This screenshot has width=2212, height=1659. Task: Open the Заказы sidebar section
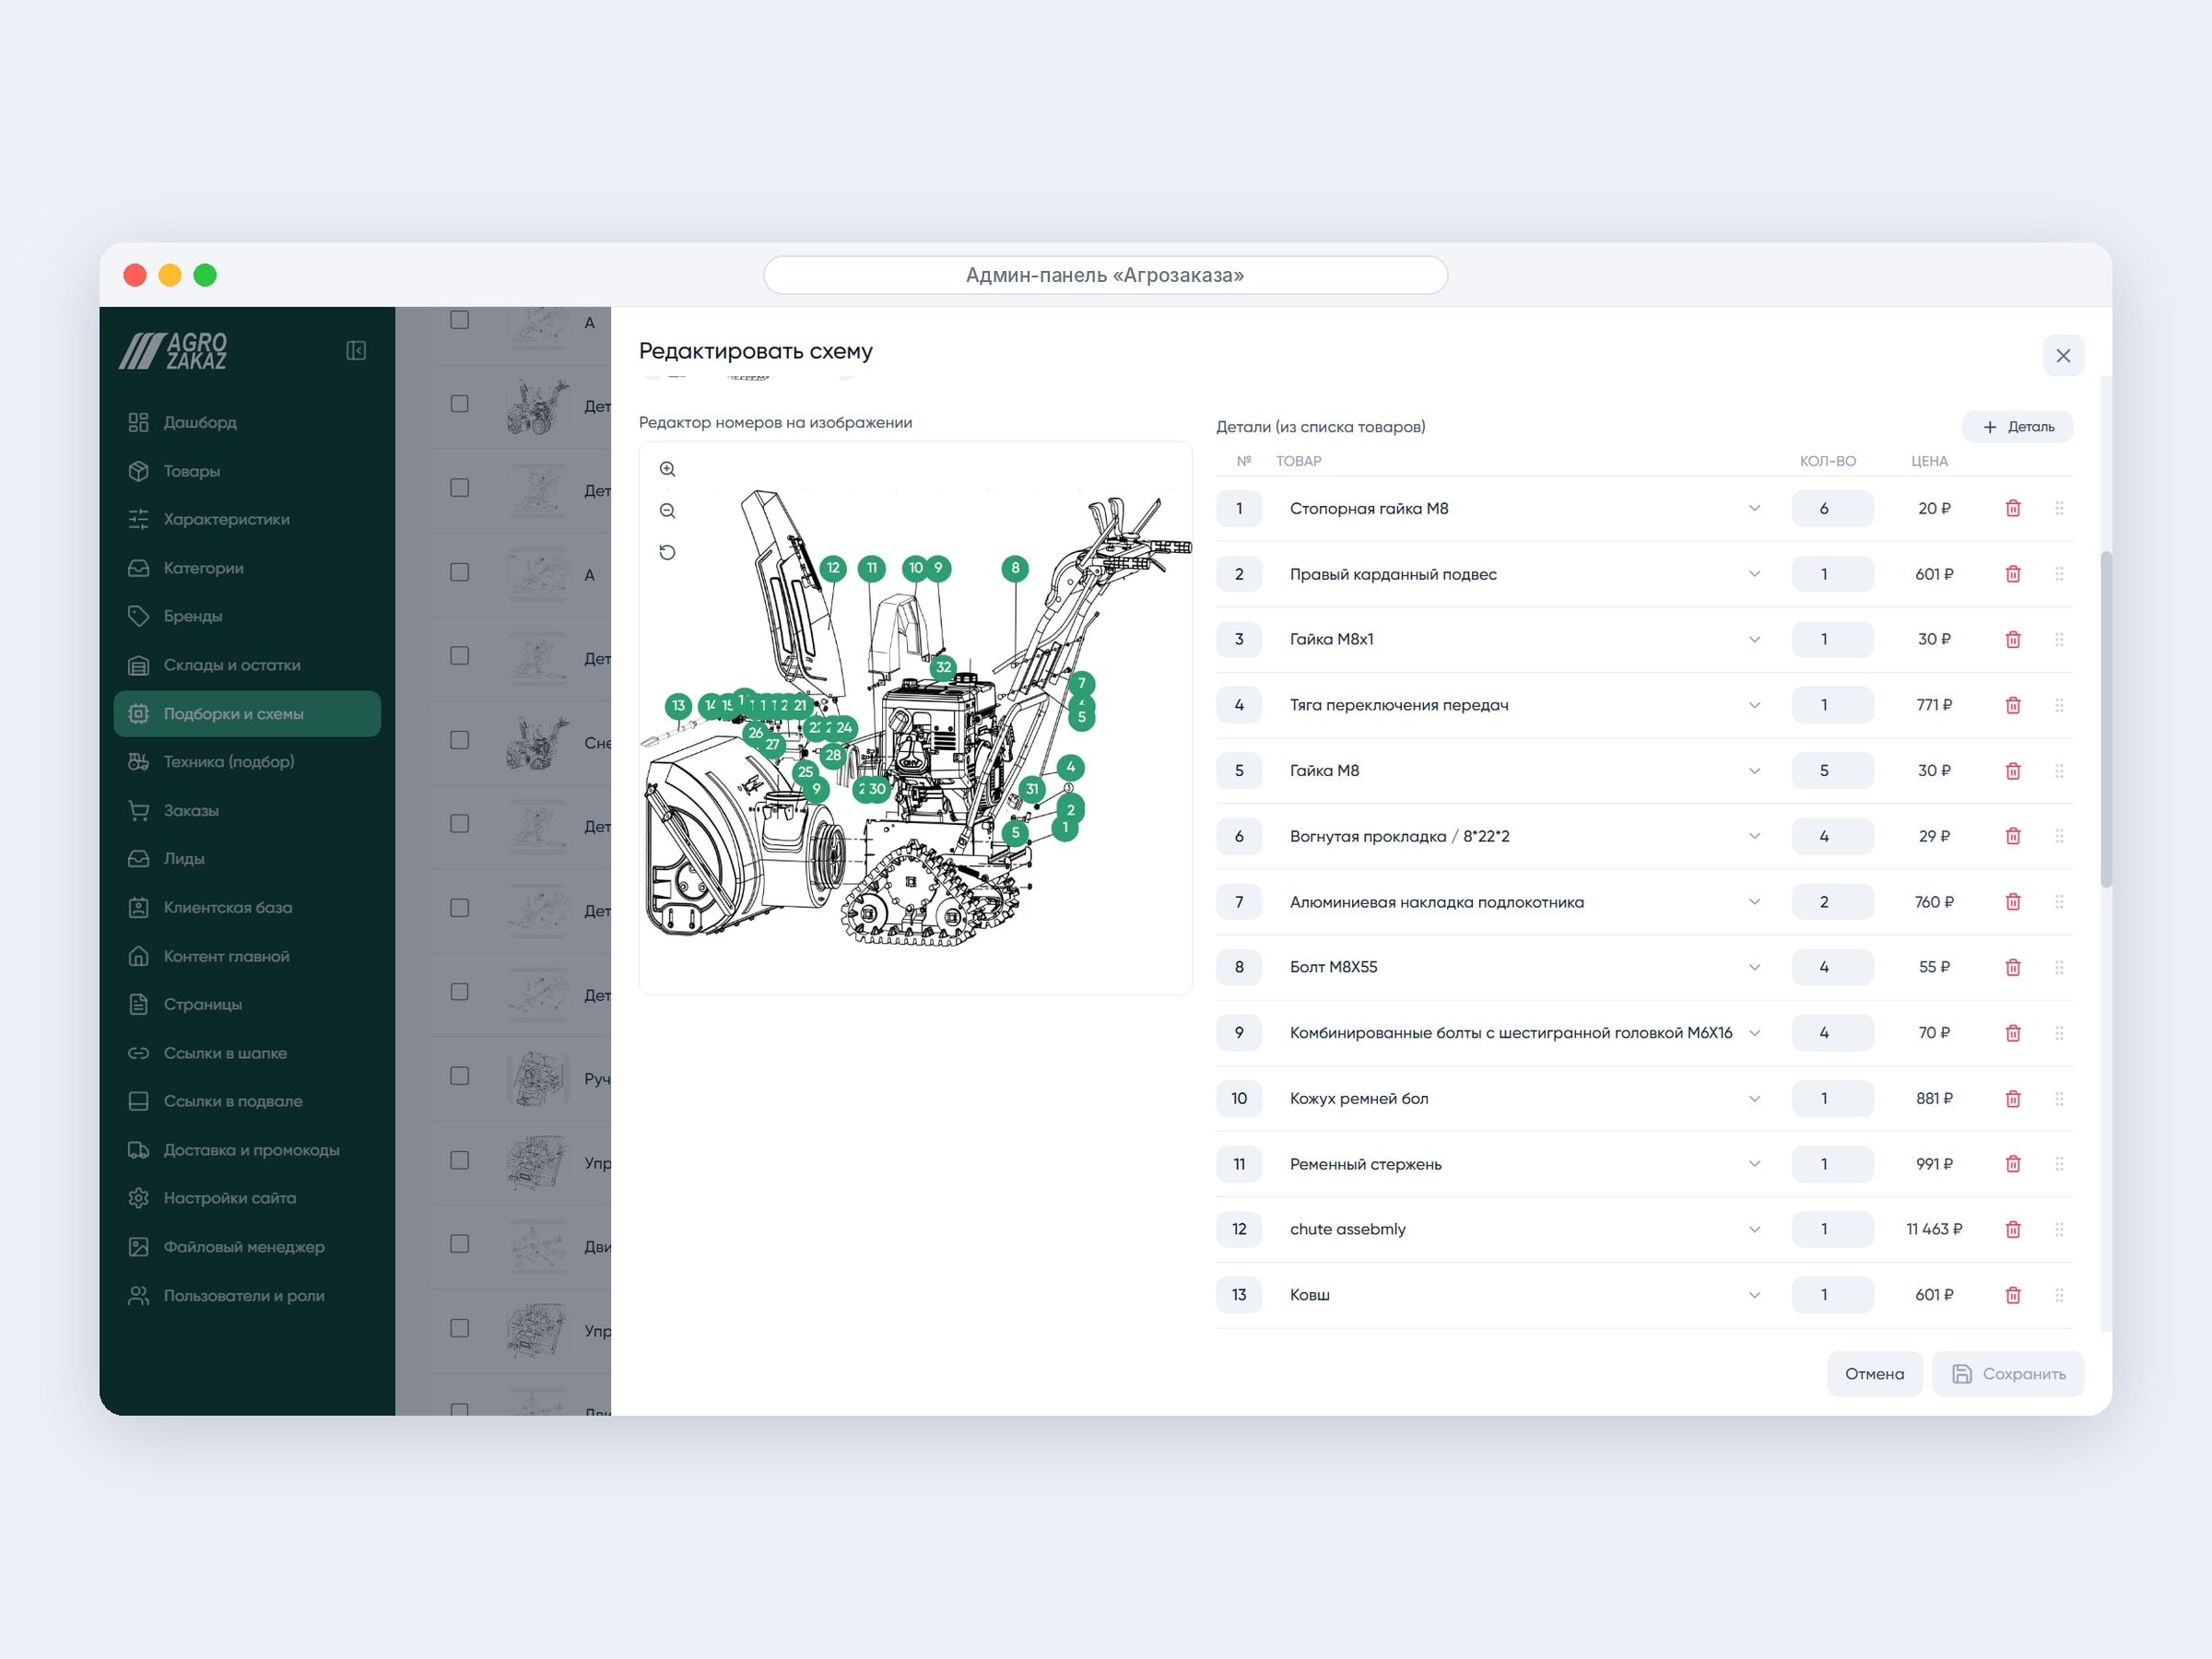point(247,810)
